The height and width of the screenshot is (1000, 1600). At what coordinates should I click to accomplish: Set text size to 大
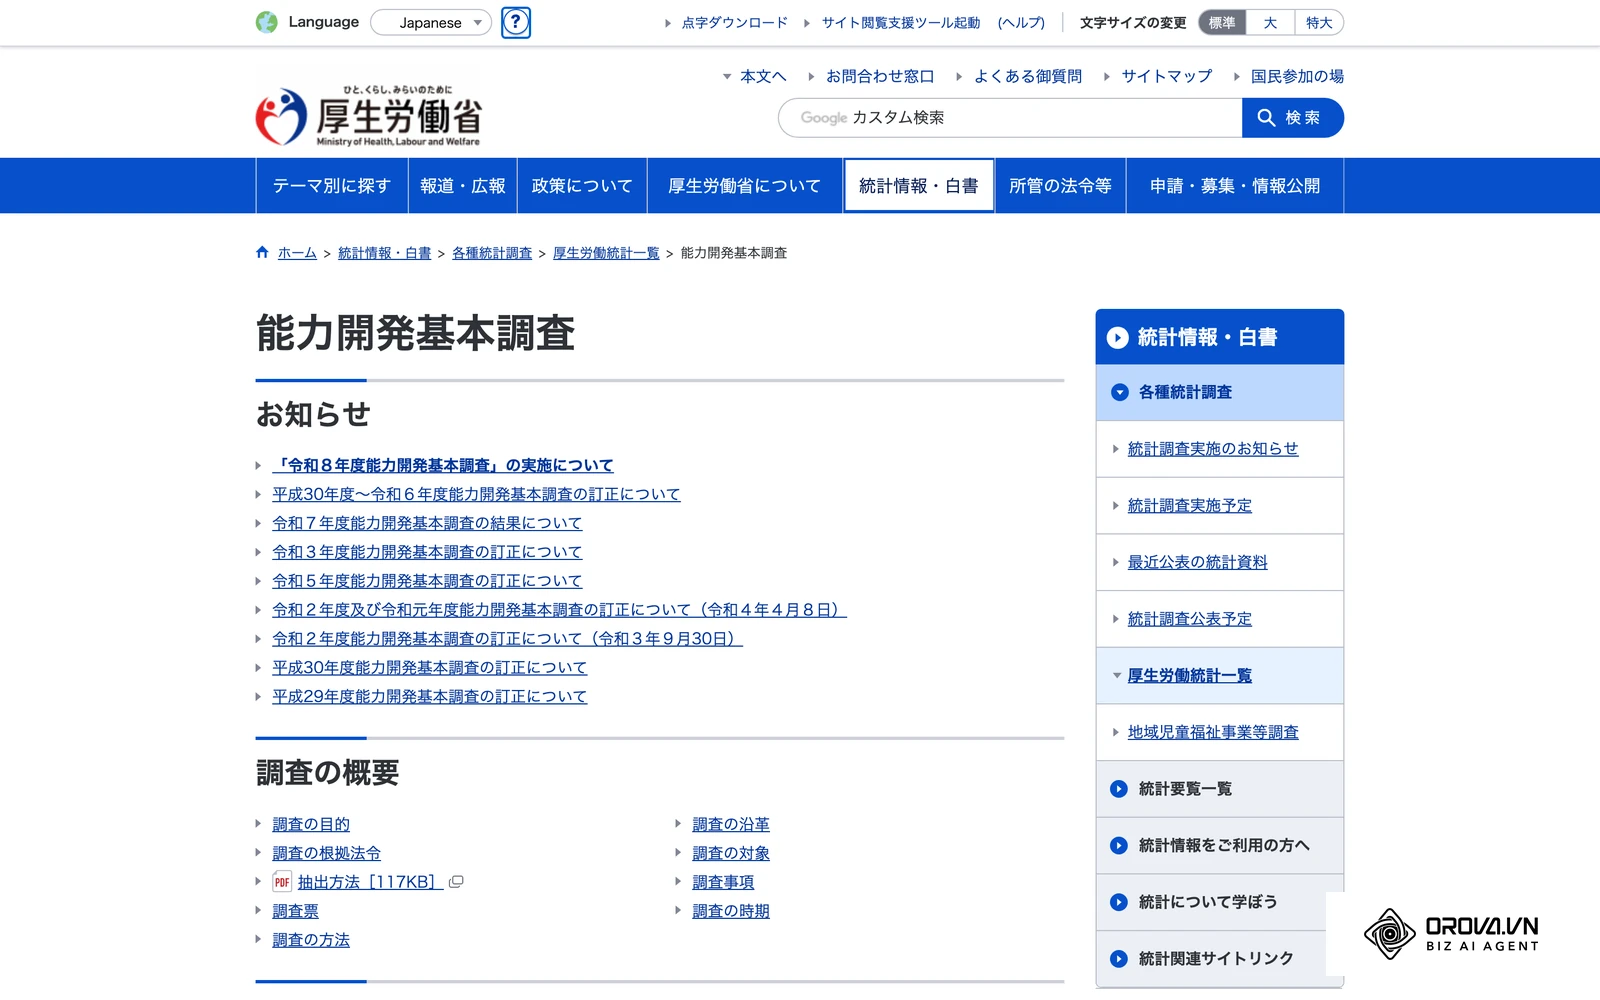(1270, 22)
